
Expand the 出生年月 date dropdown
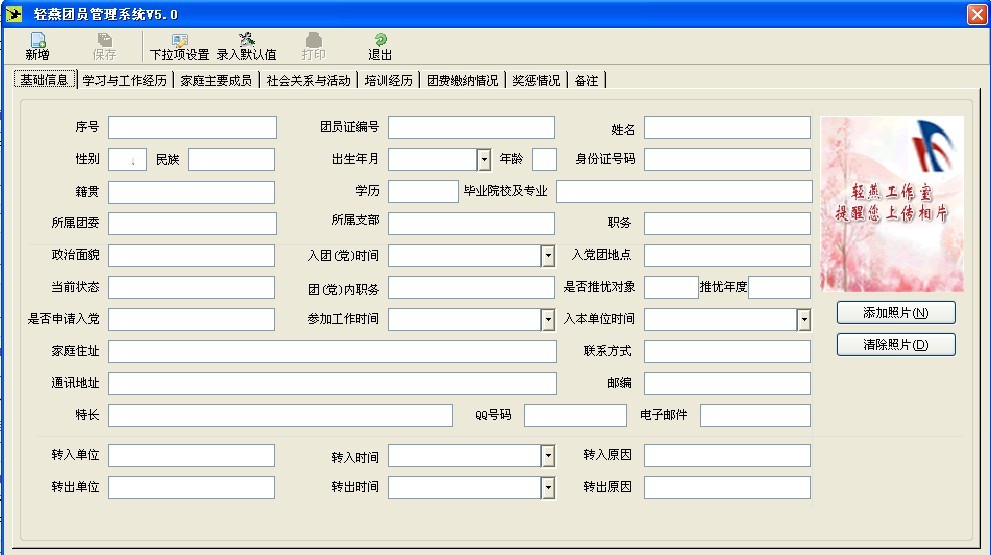tap(484, 160)
